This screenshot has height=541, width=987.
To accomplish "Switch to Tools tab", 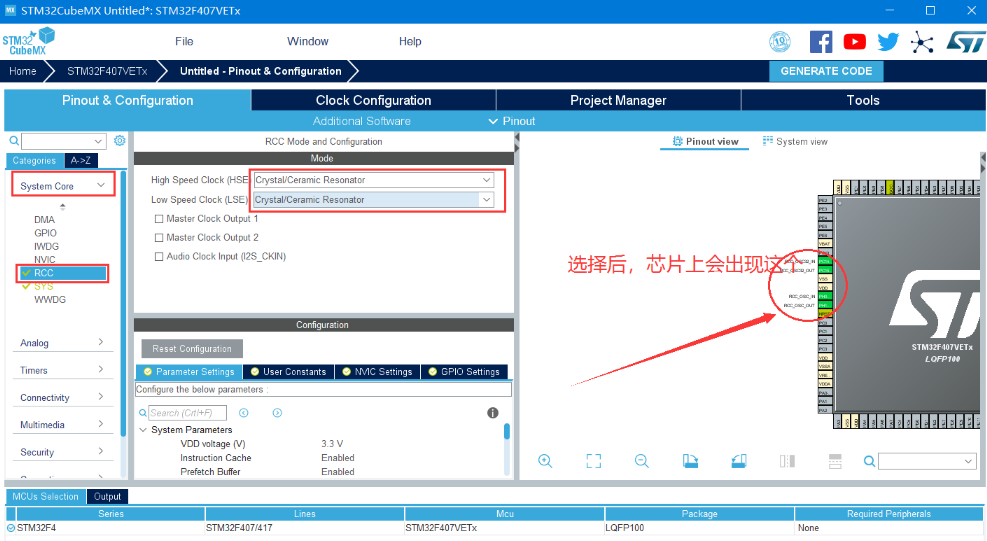I will (863, 100).
